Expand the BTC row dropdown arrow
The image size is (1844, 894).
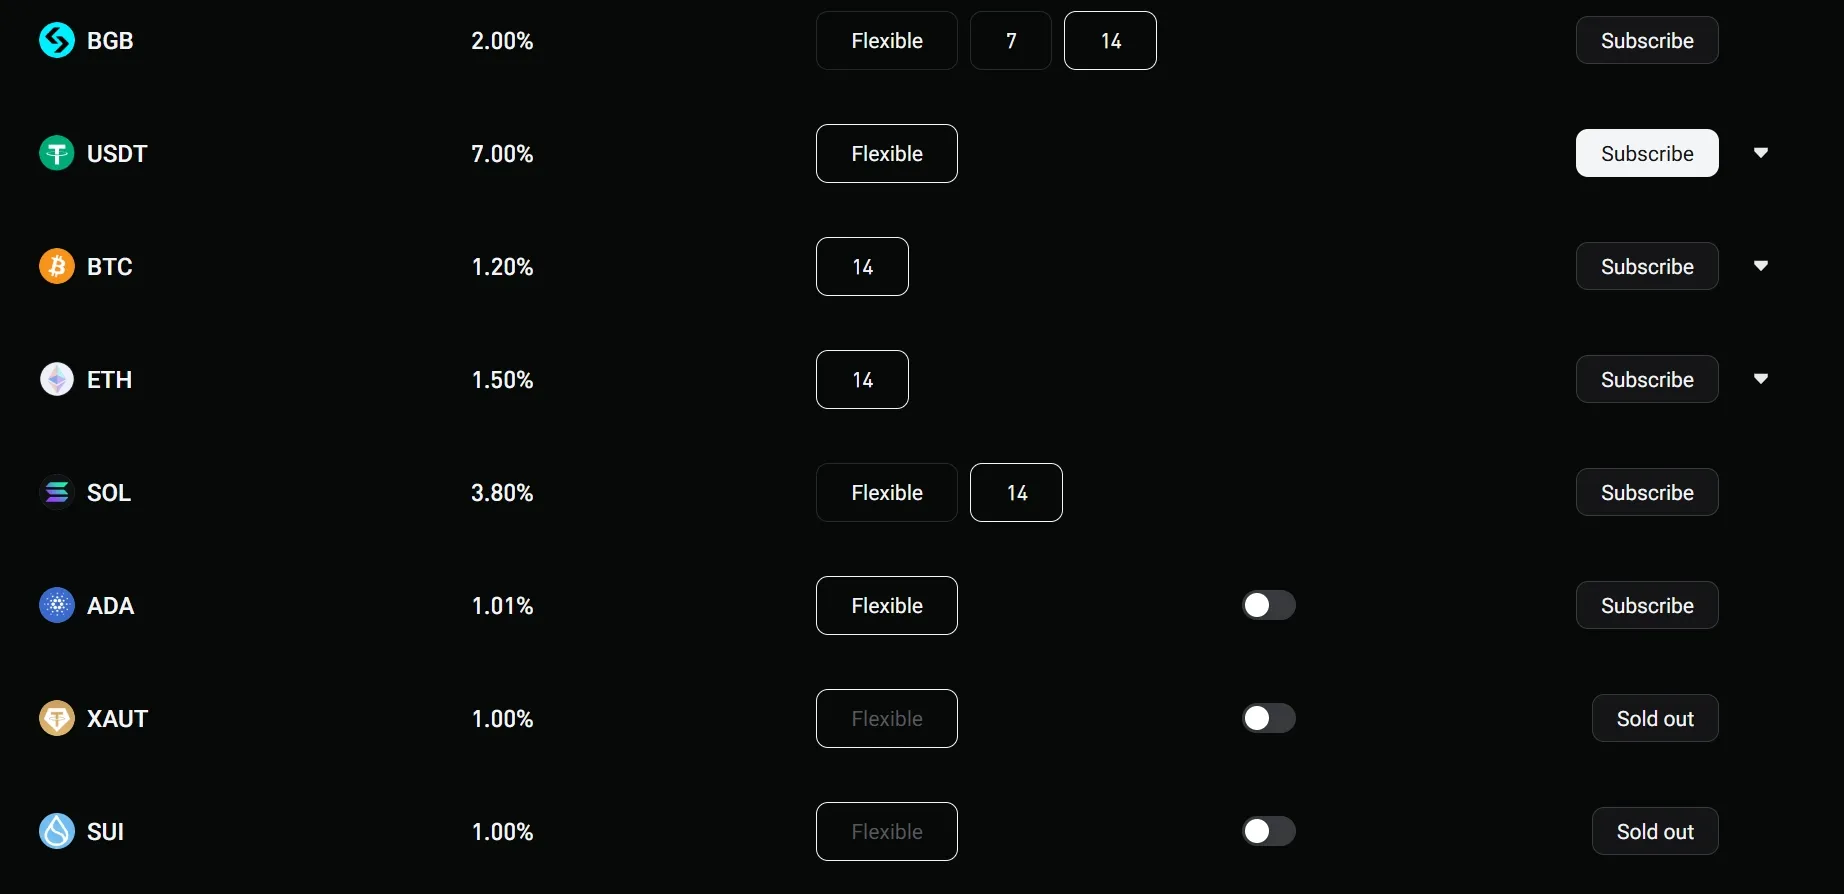[1761, 266]
